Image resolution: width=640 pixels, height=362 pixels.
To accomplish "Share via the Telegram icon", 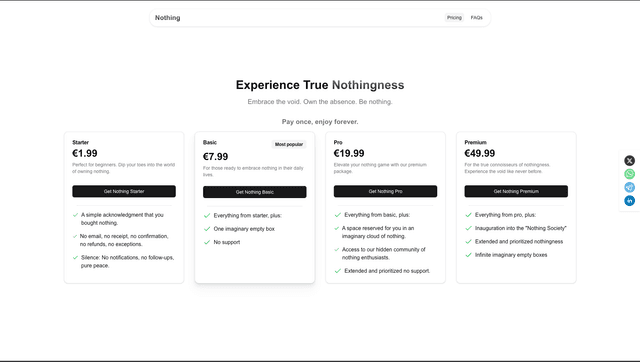I will (x=629, y=187).
